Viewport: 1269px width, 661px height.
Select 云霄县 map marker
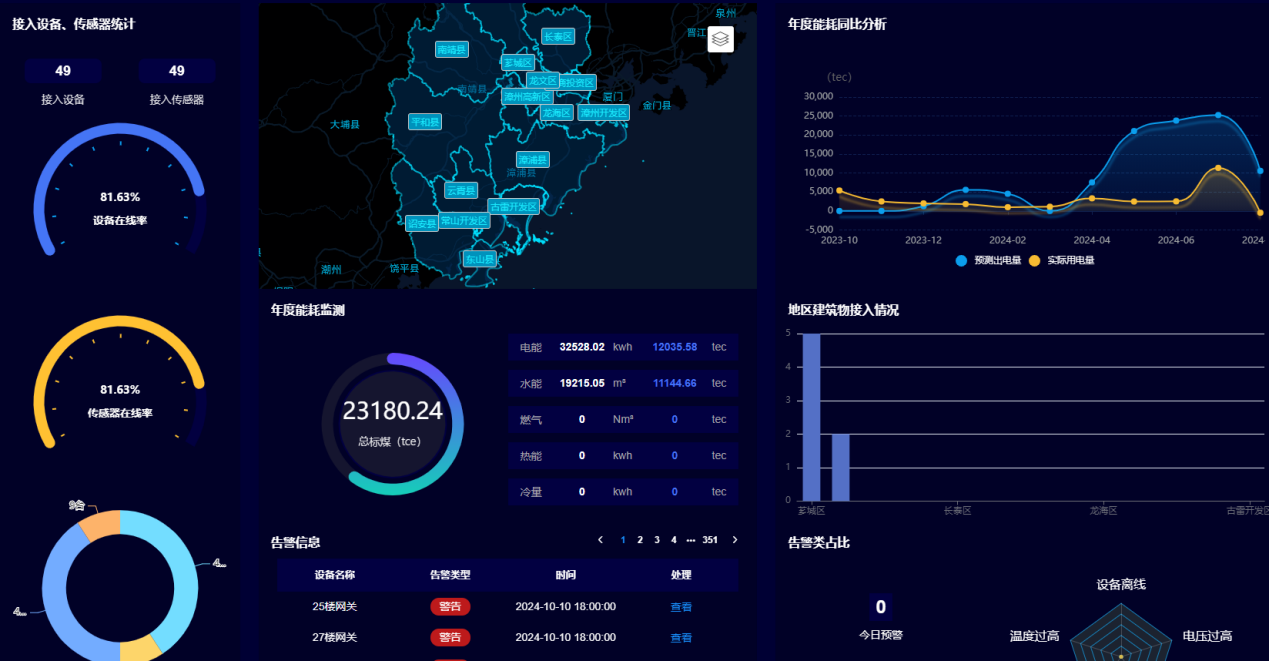[461, 190]
